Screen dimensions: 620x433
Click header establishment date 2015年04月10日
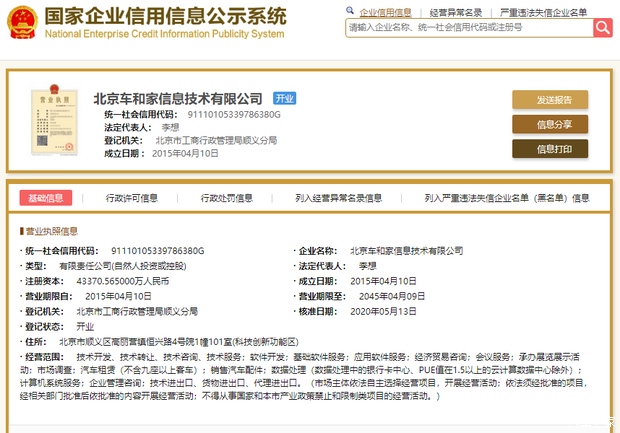[x=185, y=153]
